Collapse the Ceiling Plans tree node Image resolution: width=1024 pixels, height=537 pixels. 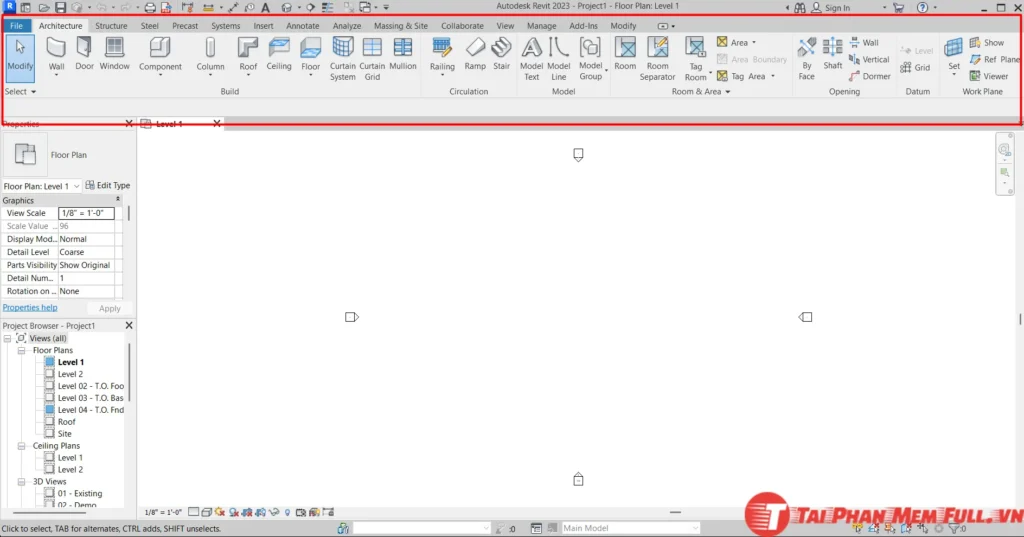[x=22, y=446]
